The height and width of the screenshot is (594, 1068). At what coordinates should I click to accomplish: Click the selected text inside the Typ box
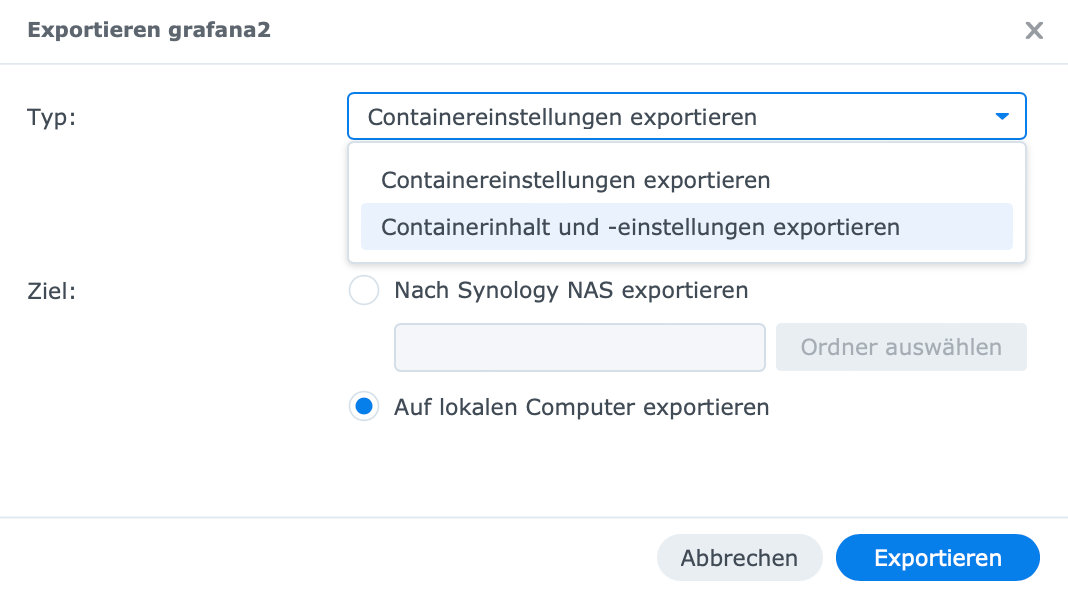562,117
